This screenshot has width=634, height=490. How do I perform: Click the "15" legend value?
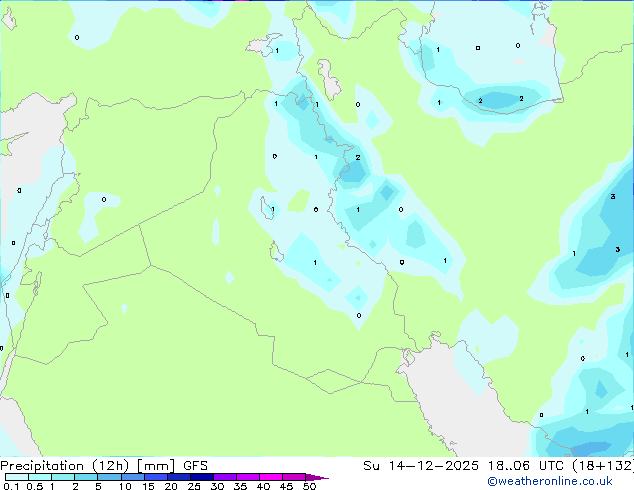click(148, 486)
